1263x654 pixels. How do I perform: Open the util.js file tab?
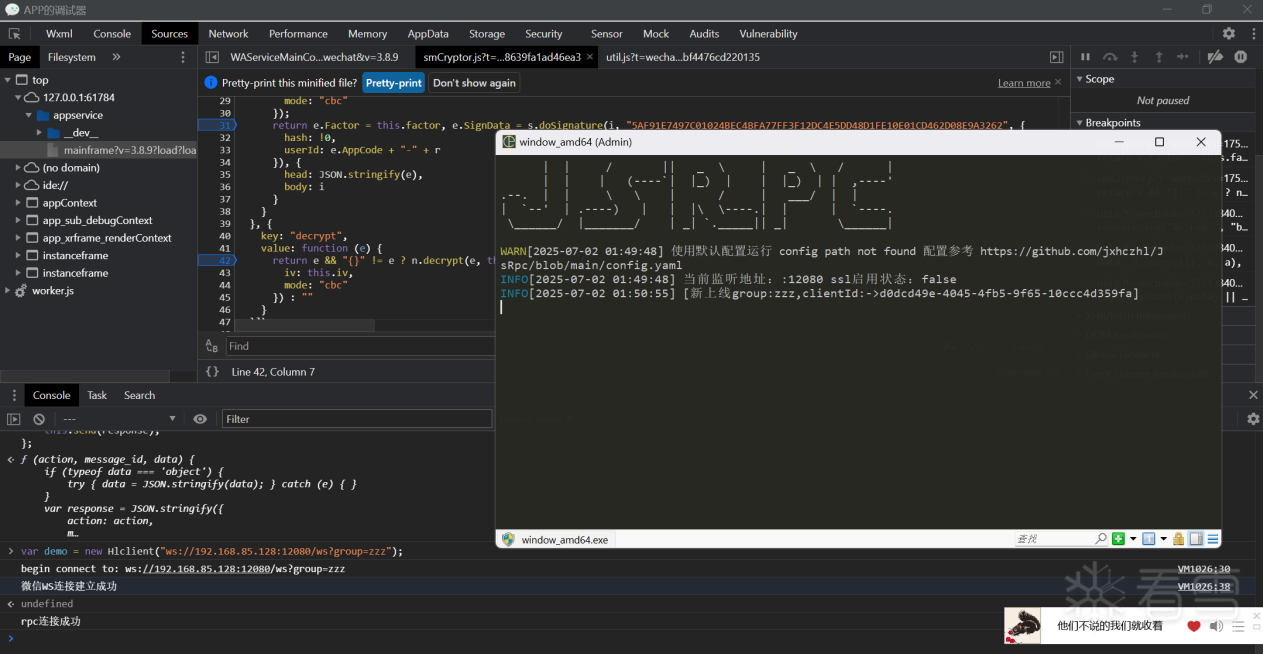click(x=682, y=58)
